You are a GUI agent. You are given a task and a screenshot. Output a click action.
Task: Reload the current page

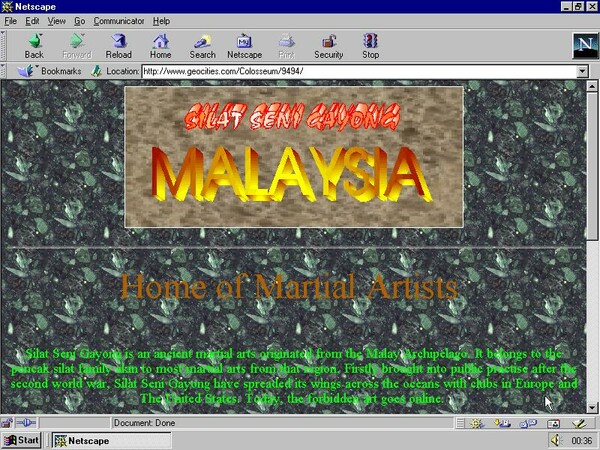119,46
